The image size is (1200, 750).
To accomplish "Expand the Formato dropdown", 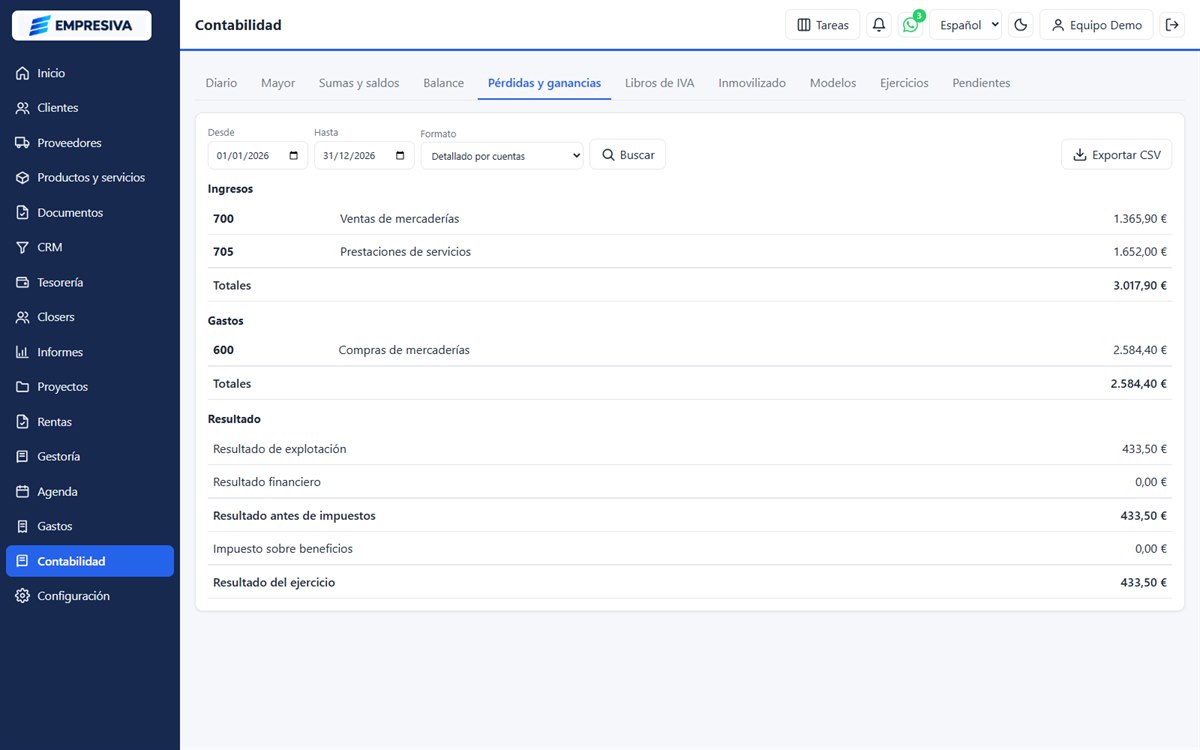I will pos(502,155).
